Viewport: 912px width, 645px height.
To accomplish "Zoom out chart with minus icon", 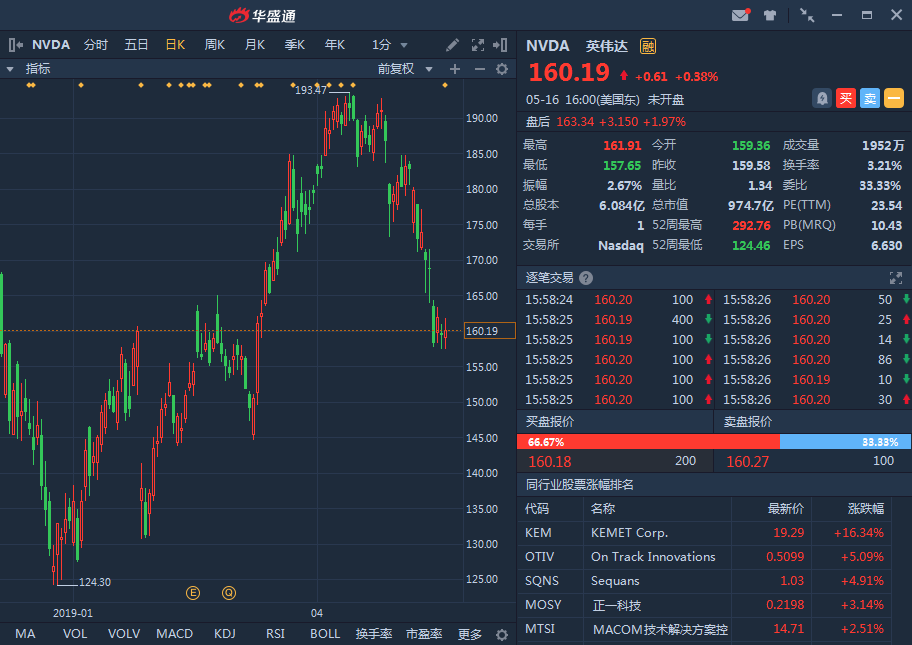I will 479,69.
